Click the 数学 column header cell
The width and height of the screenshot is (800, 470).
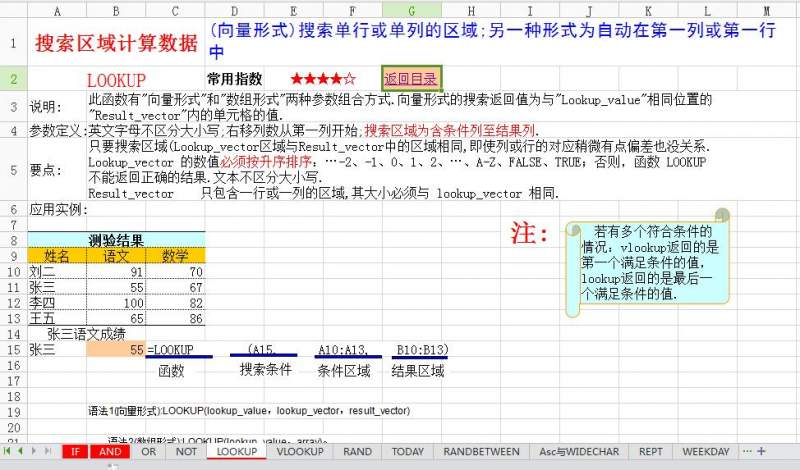pos(175,256)
